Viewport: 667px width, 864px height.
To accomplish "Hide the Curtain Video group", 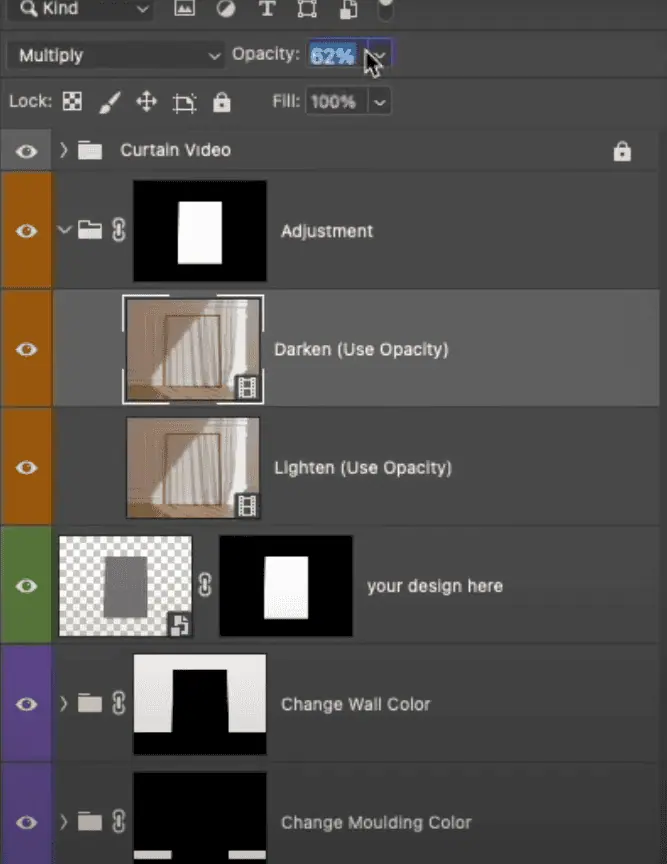I will [x=26, y=151].
